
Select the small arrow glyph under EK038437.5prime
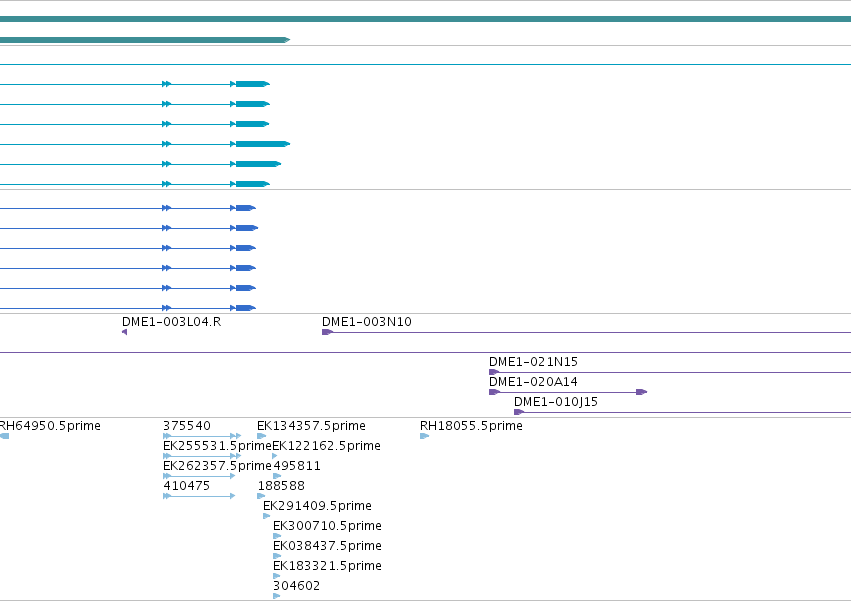(277, 556)
